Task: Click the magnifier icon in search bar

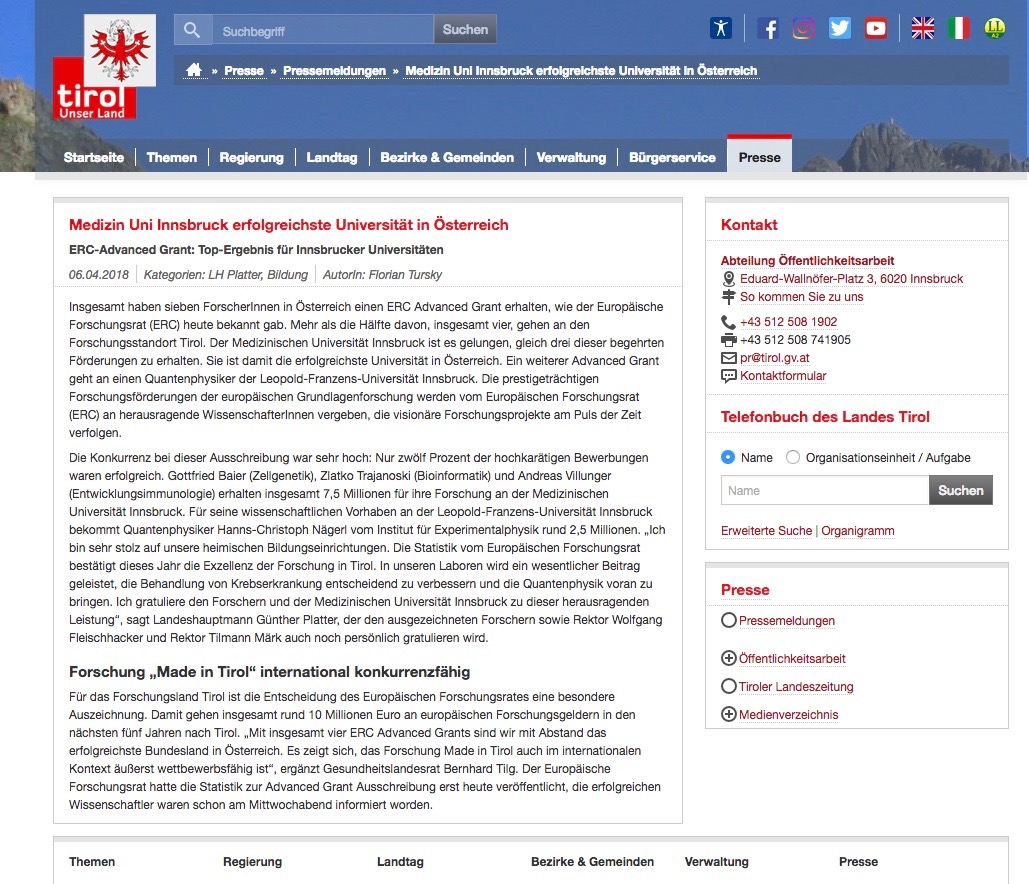Action: (192, 30)
